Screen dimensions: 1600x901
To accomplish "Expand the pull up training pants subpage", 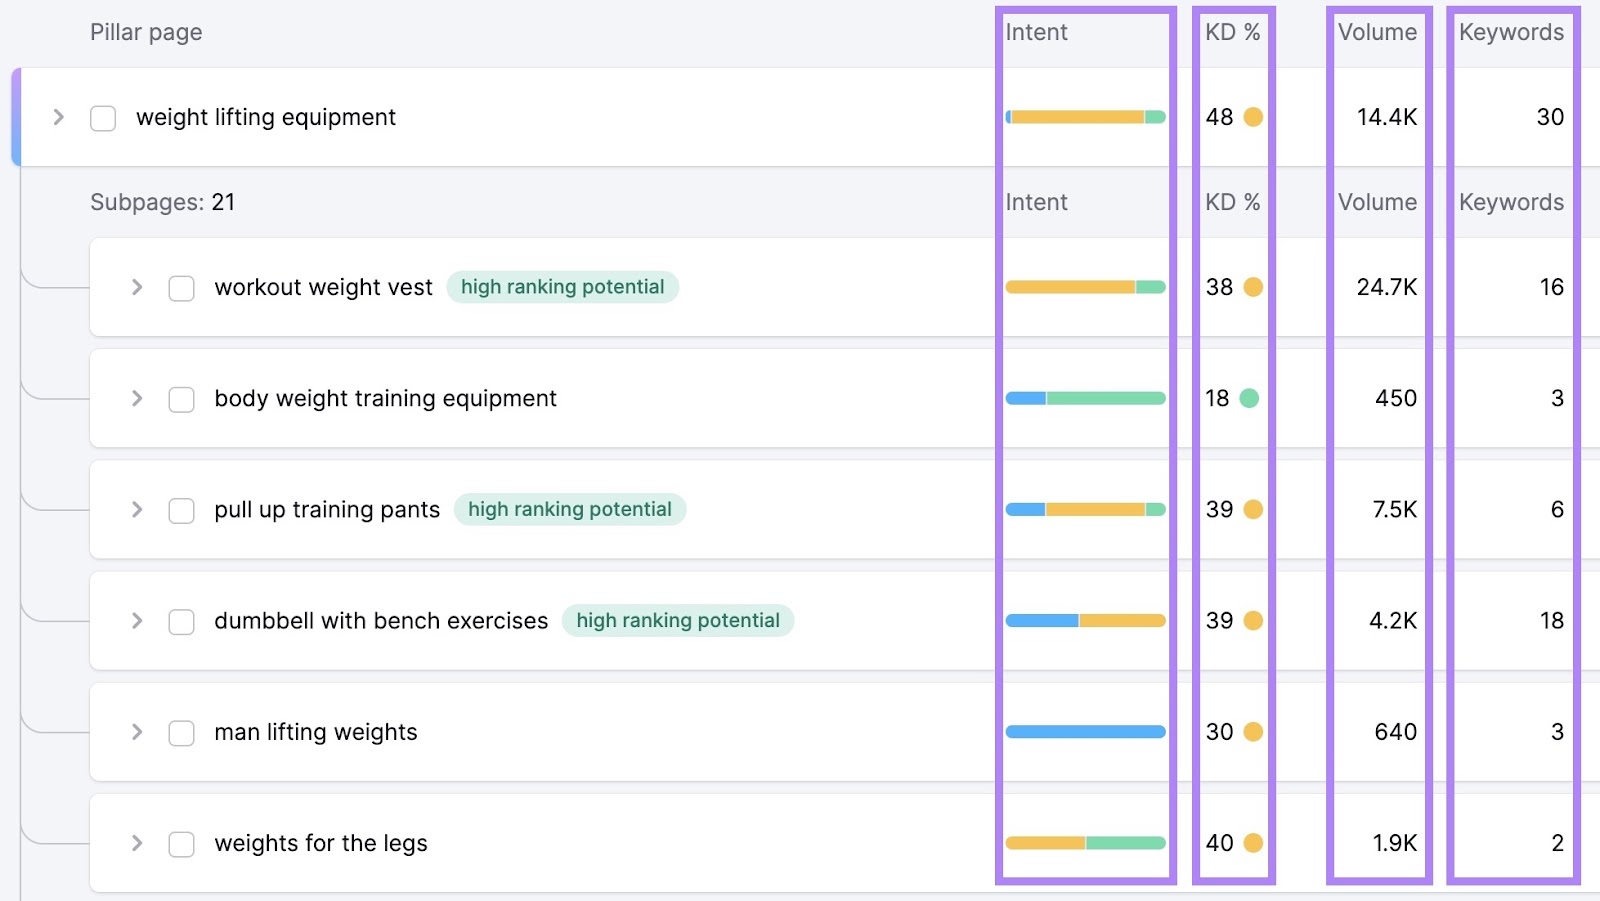I will (x=137, y=509).
